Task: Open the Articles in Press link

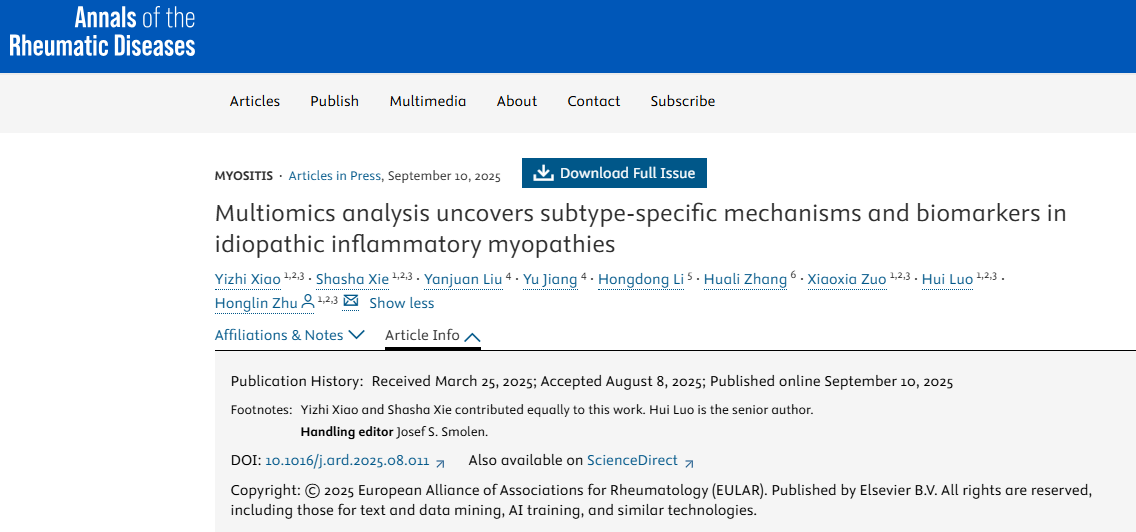Action: [334, 176]
